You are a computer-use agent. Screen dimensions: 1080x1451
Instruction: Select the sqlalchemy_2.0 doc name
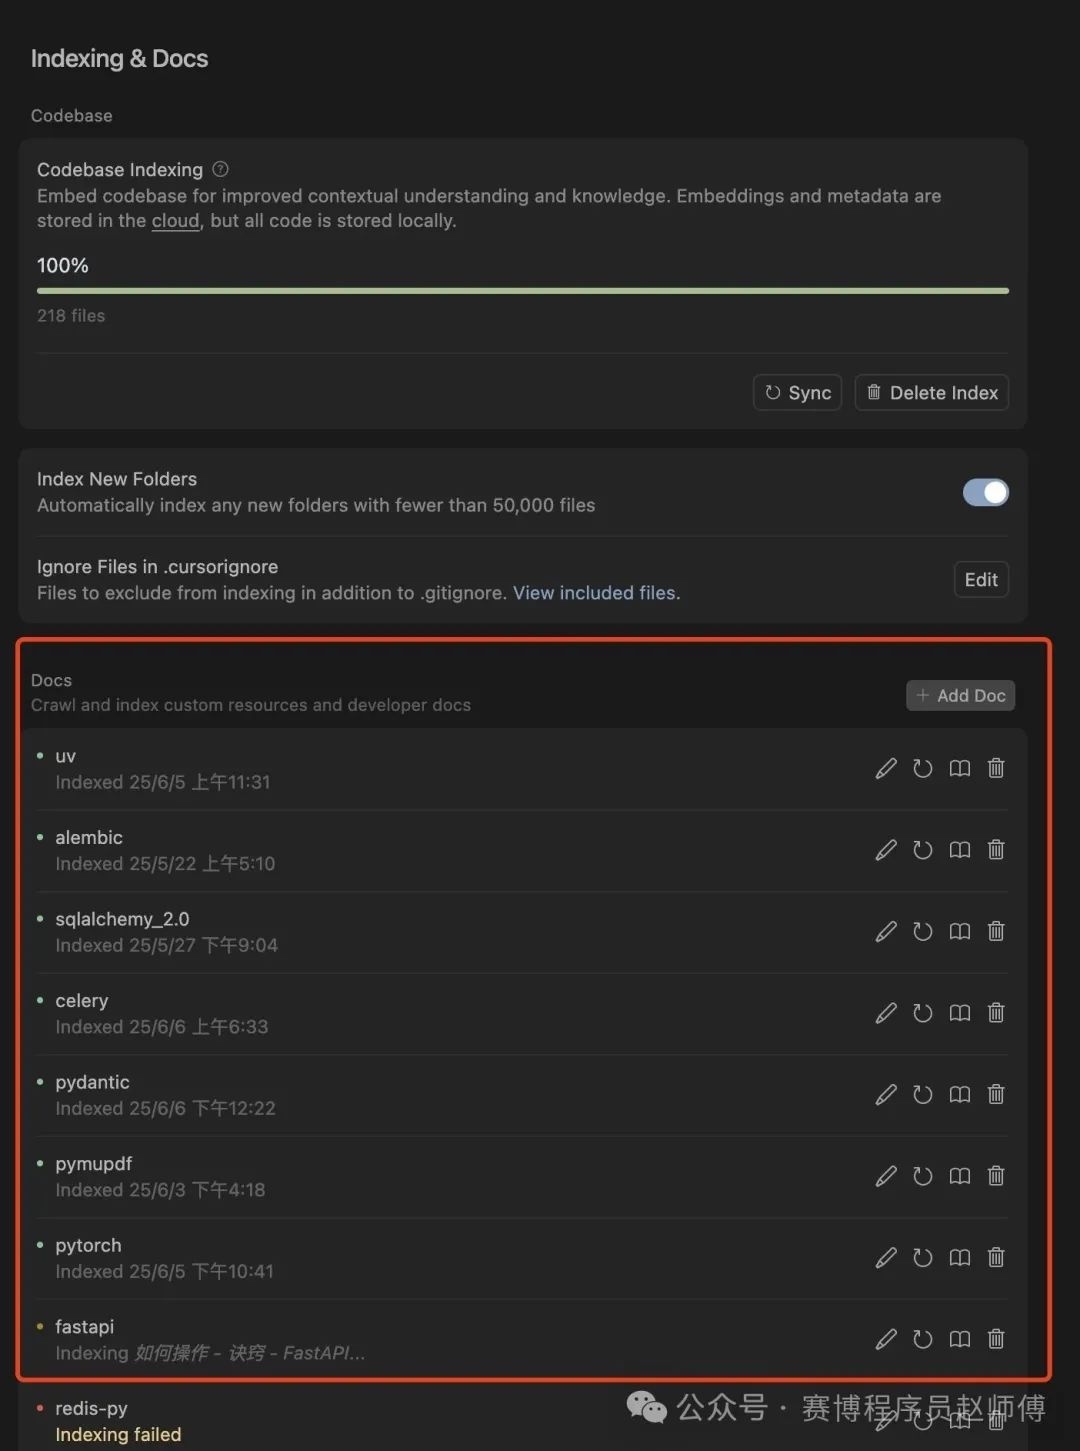pos(122,919)
